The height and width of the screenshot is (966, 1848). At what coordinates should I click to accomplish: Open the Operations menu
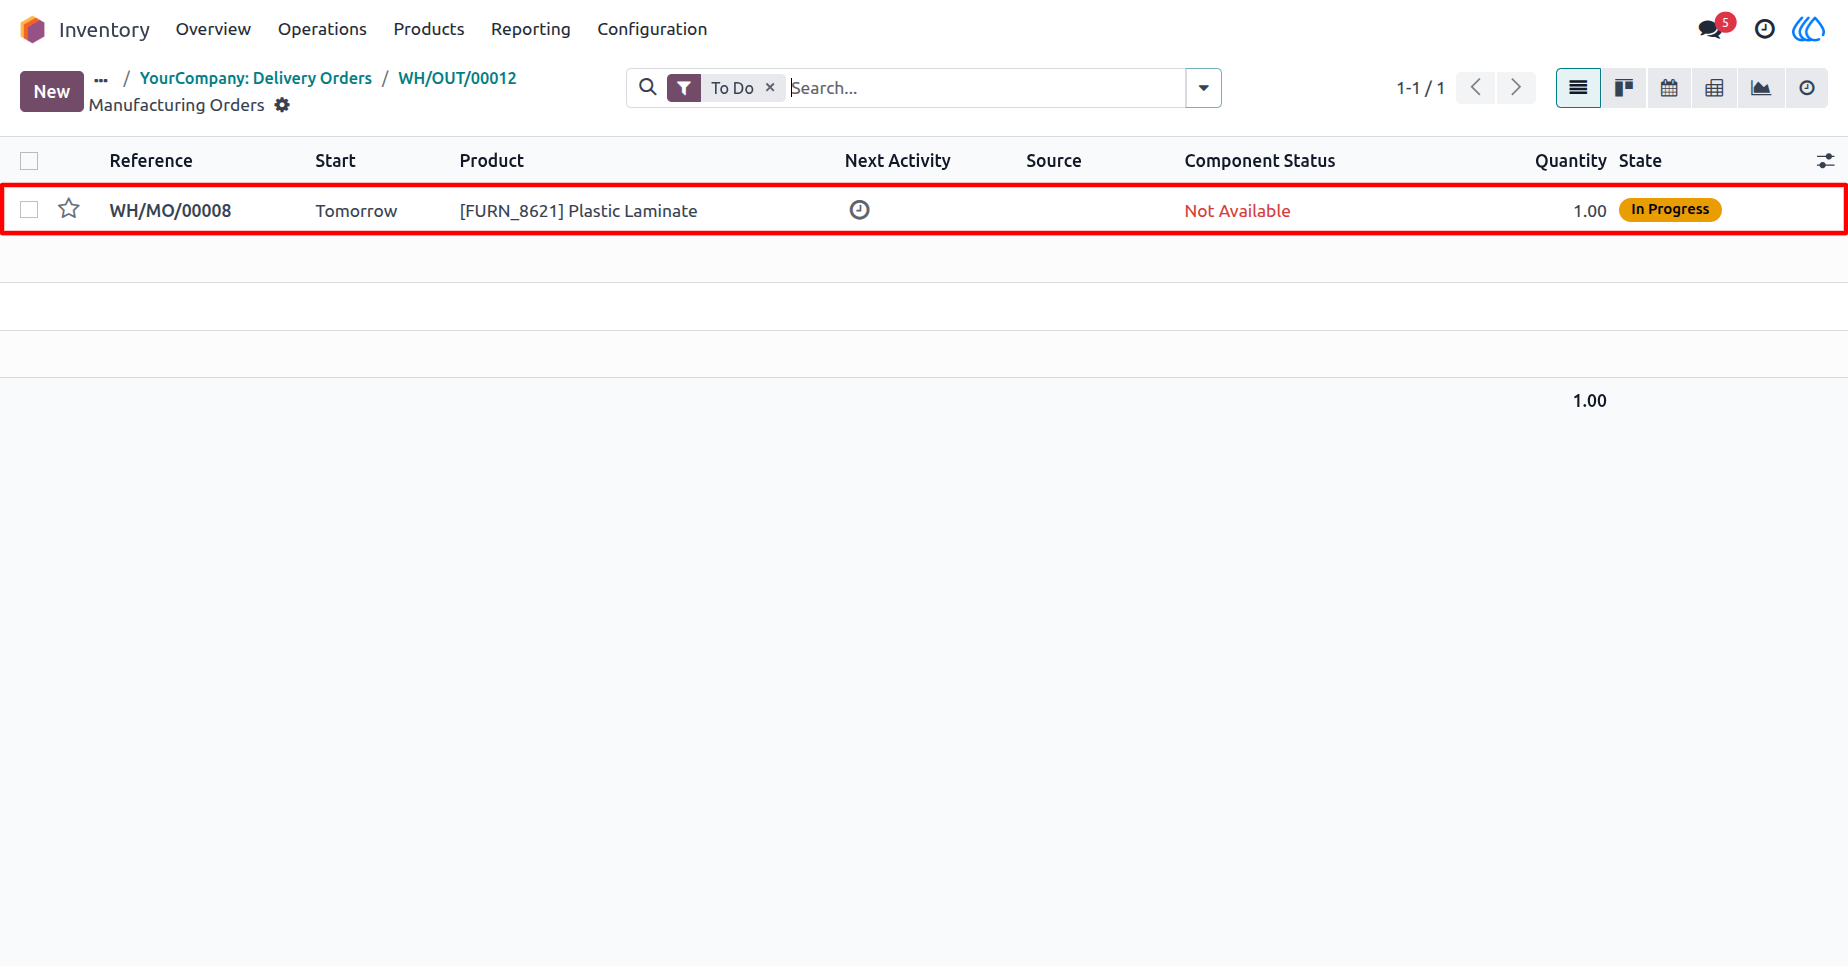[322, 29]
